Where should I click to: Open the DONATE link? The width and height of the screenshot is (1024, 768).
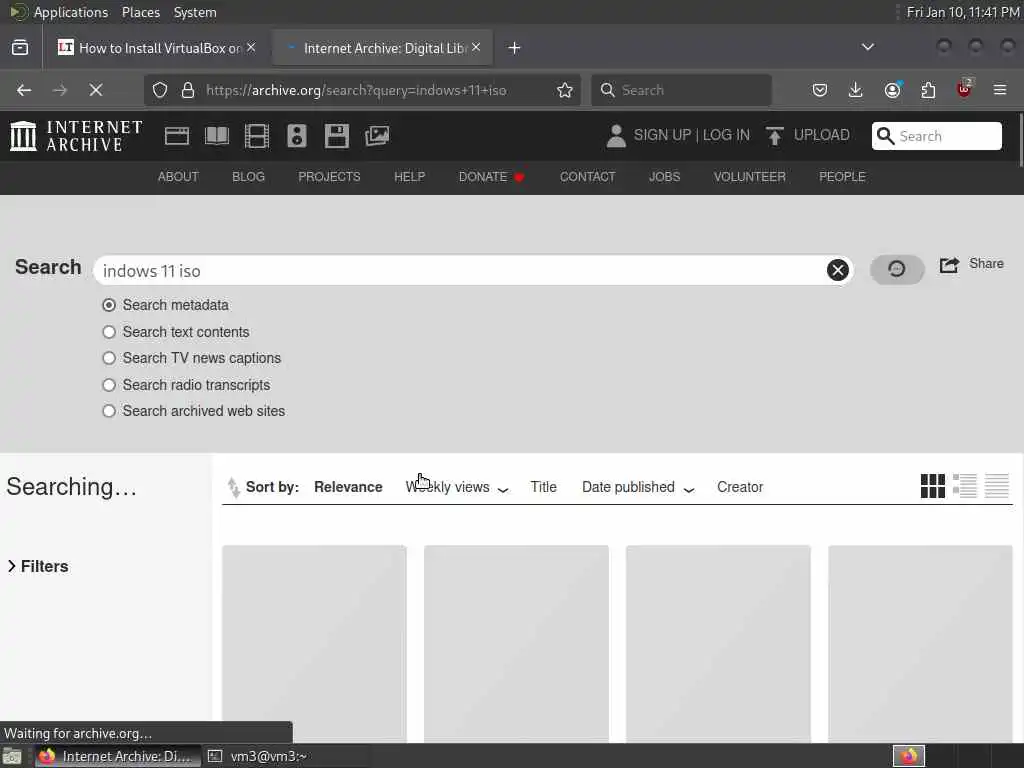click(491, 177)
